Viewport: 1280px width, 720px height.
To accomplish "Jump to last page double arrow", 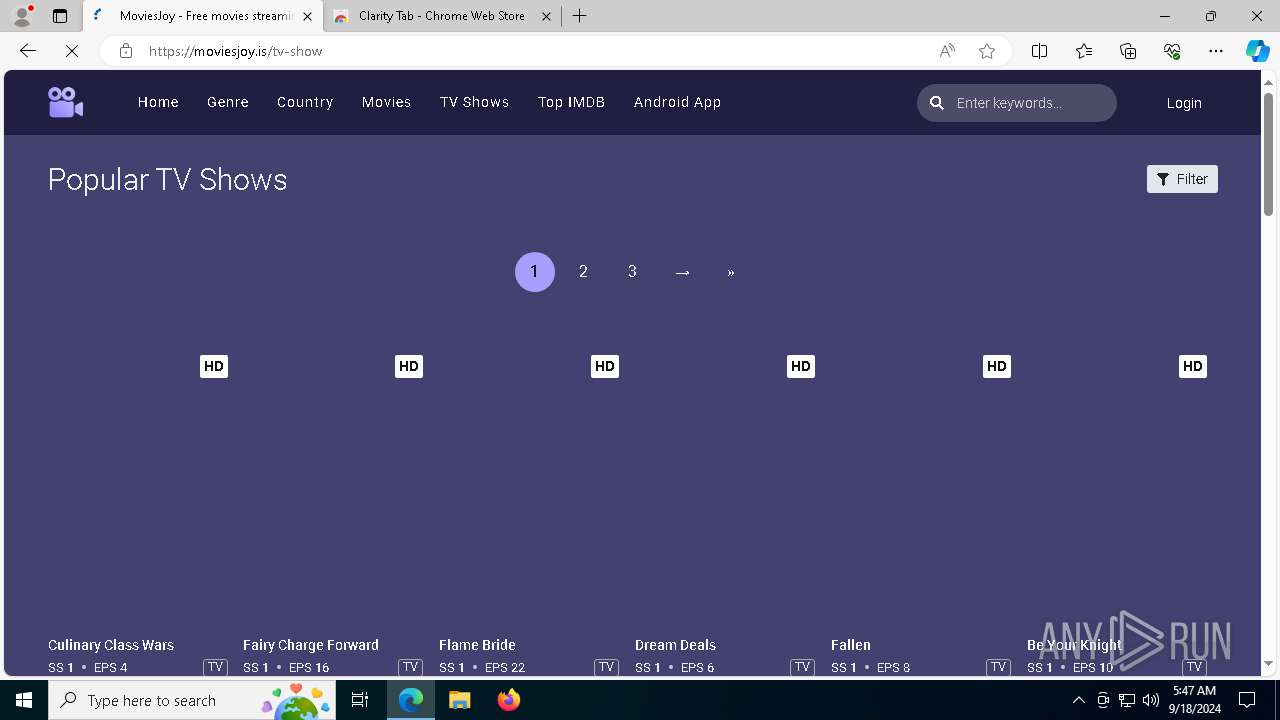I will click(731, 272).
